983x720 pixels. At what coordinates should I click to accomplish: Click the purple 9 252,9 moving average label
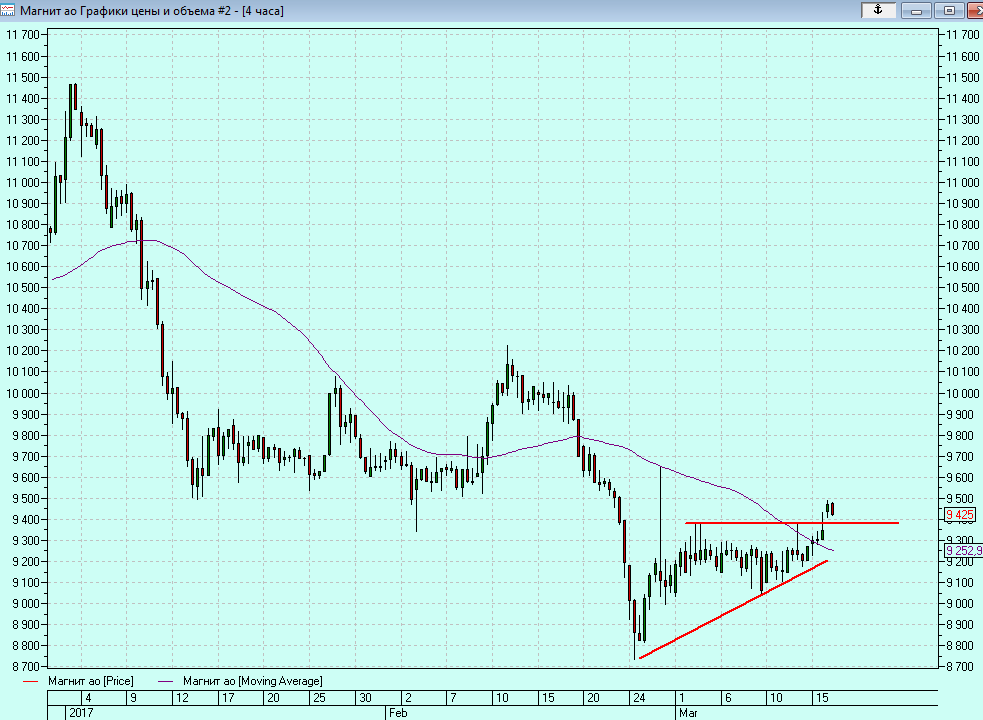(964, 551)
